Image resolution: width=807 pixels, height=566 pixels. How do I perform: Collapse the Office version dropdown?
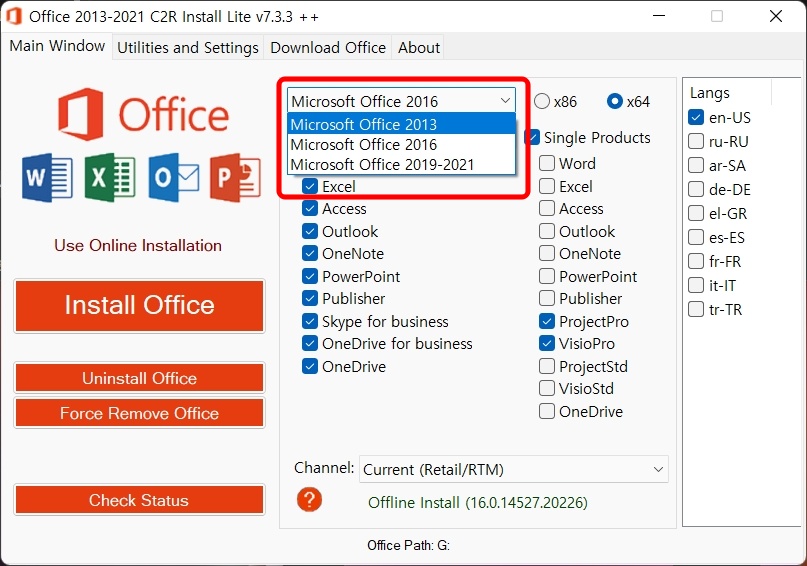tap(505, 101)
